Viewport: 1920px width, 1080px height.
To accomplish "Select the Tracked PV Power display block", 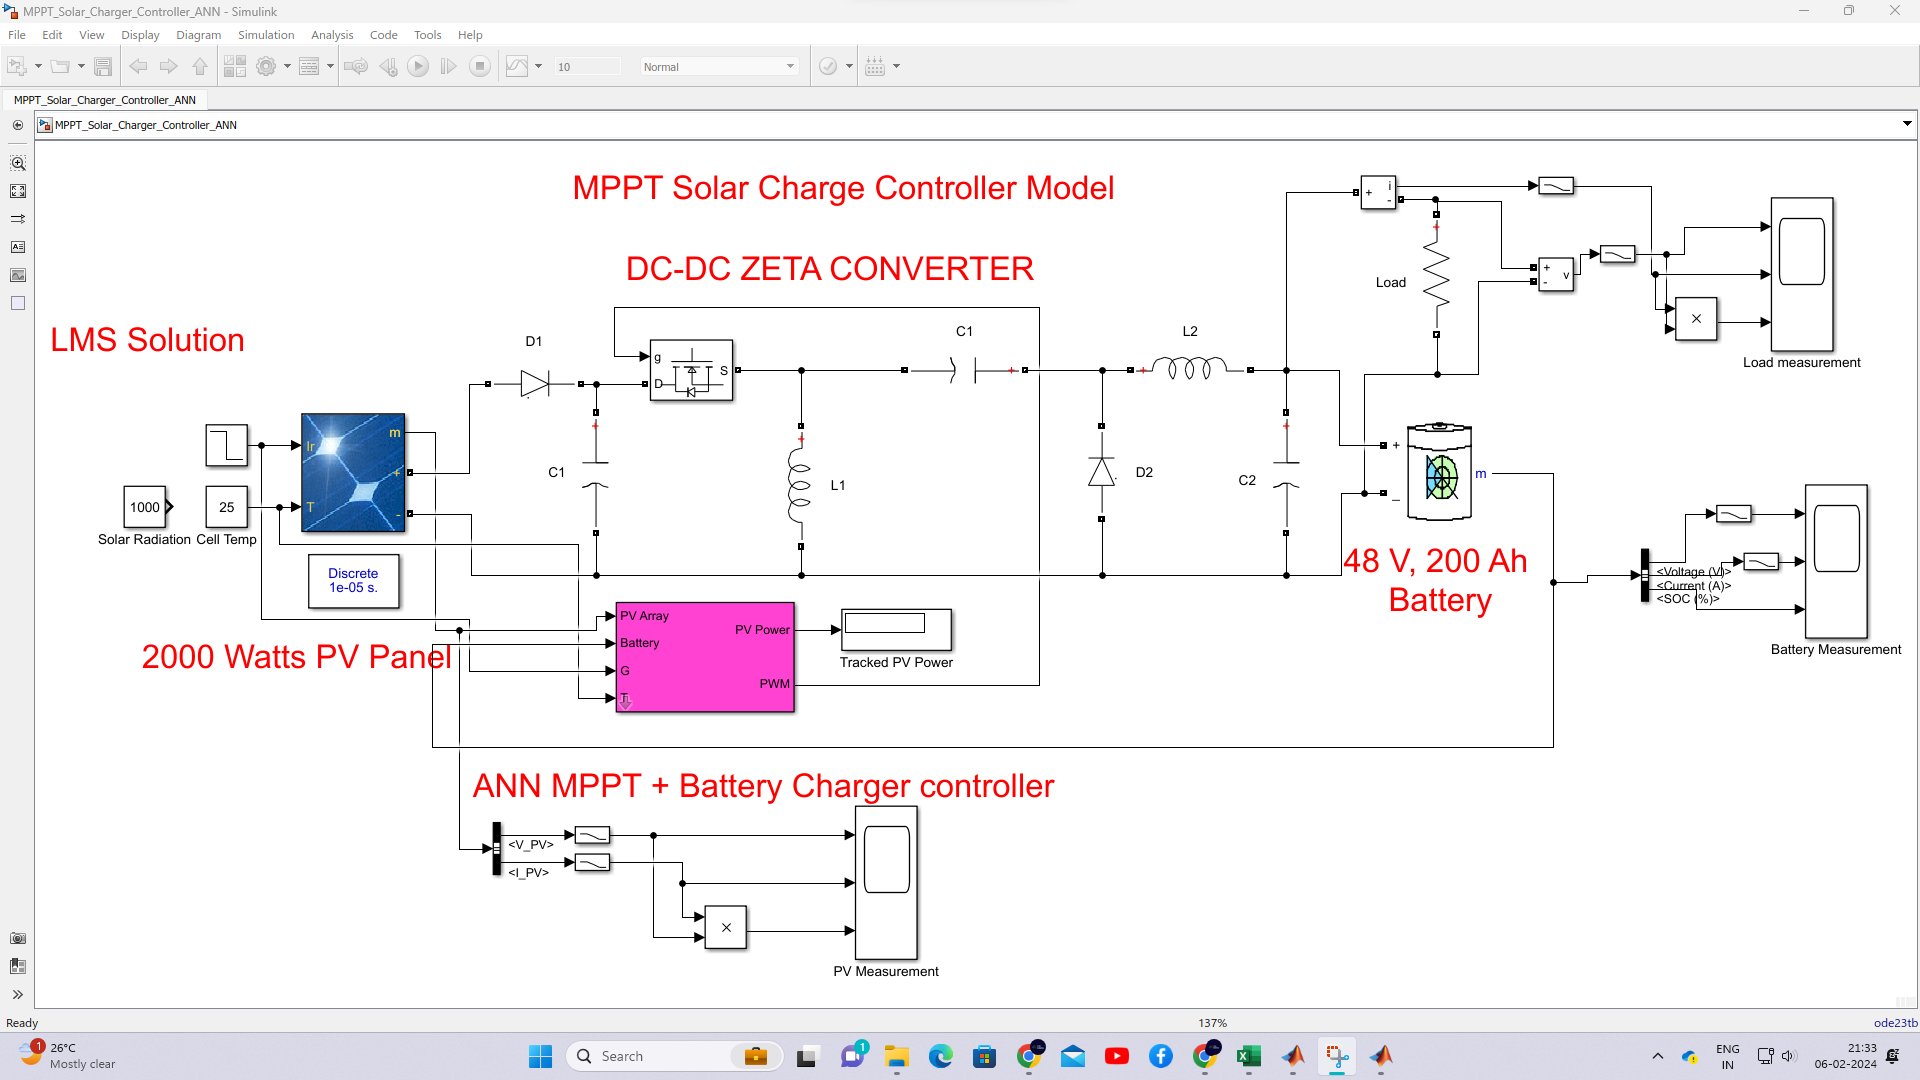I will click(895, 630).
